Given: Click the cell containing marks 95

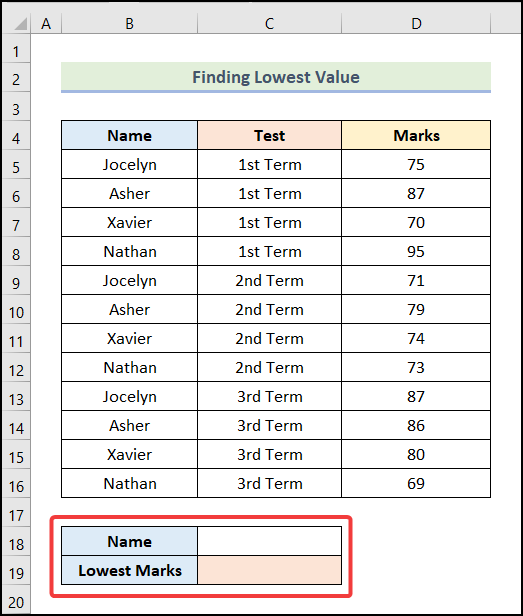Looking at the screenshot, I should click(x=416, y=251).
